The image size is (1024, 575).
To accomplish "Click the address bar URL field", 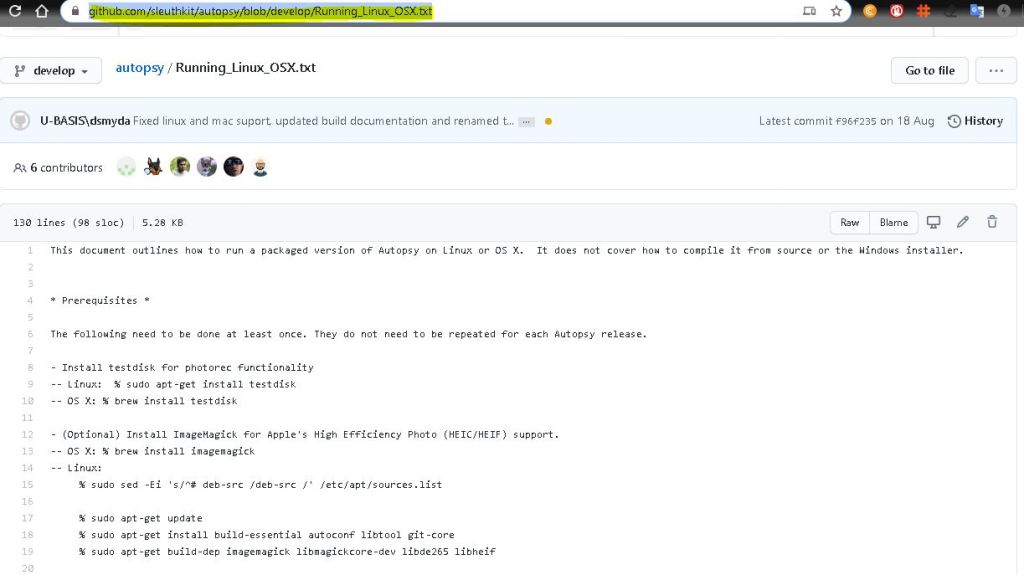I will 400,11.
